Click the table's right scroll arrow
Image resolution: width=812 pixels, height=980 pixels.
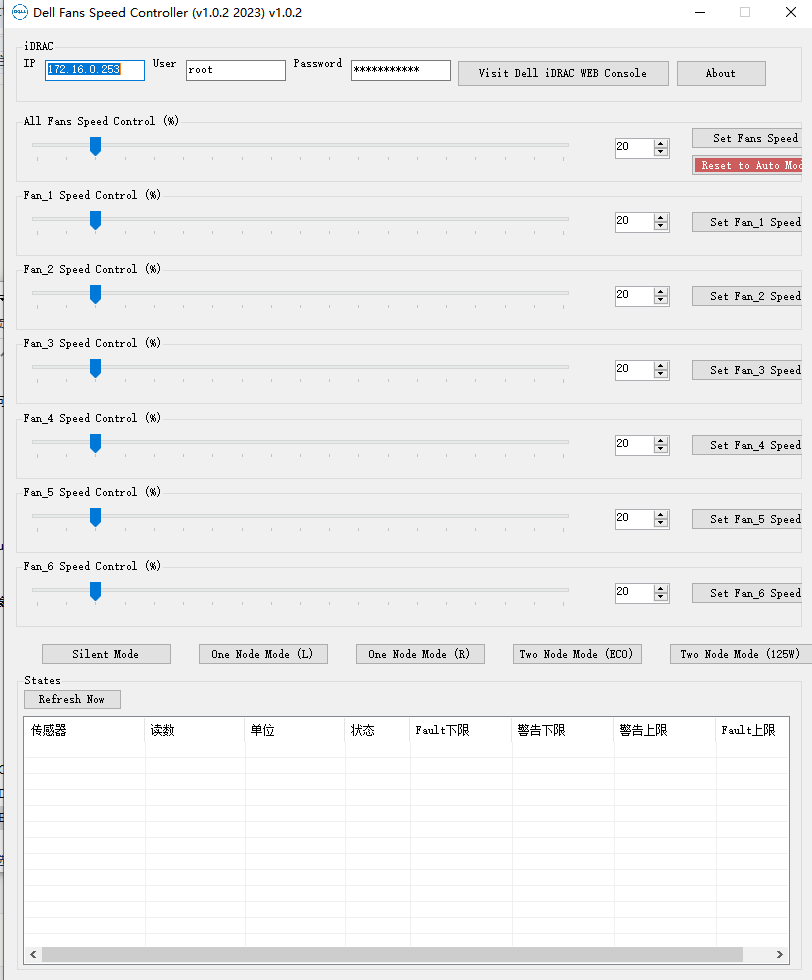tap(779, 954)
